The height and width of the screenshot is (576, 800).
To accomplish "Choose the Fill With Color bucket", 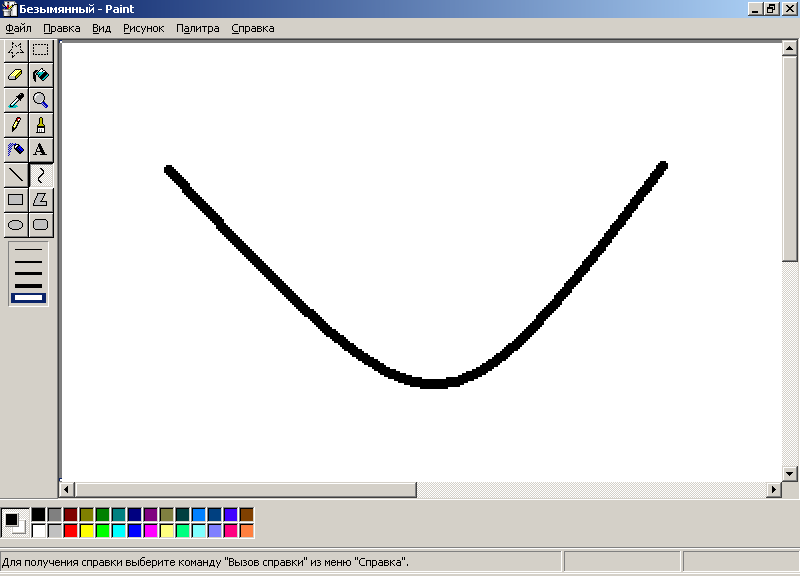I will coord(41,75).
